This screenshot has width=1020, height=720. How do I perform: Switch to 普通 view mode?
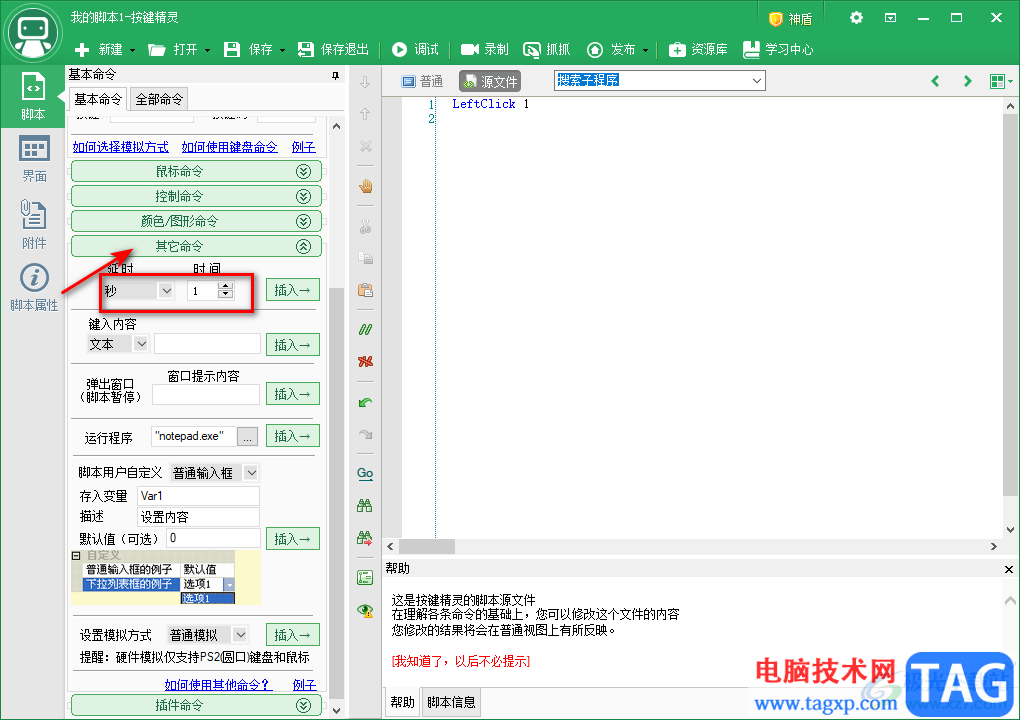click(422, 81)
